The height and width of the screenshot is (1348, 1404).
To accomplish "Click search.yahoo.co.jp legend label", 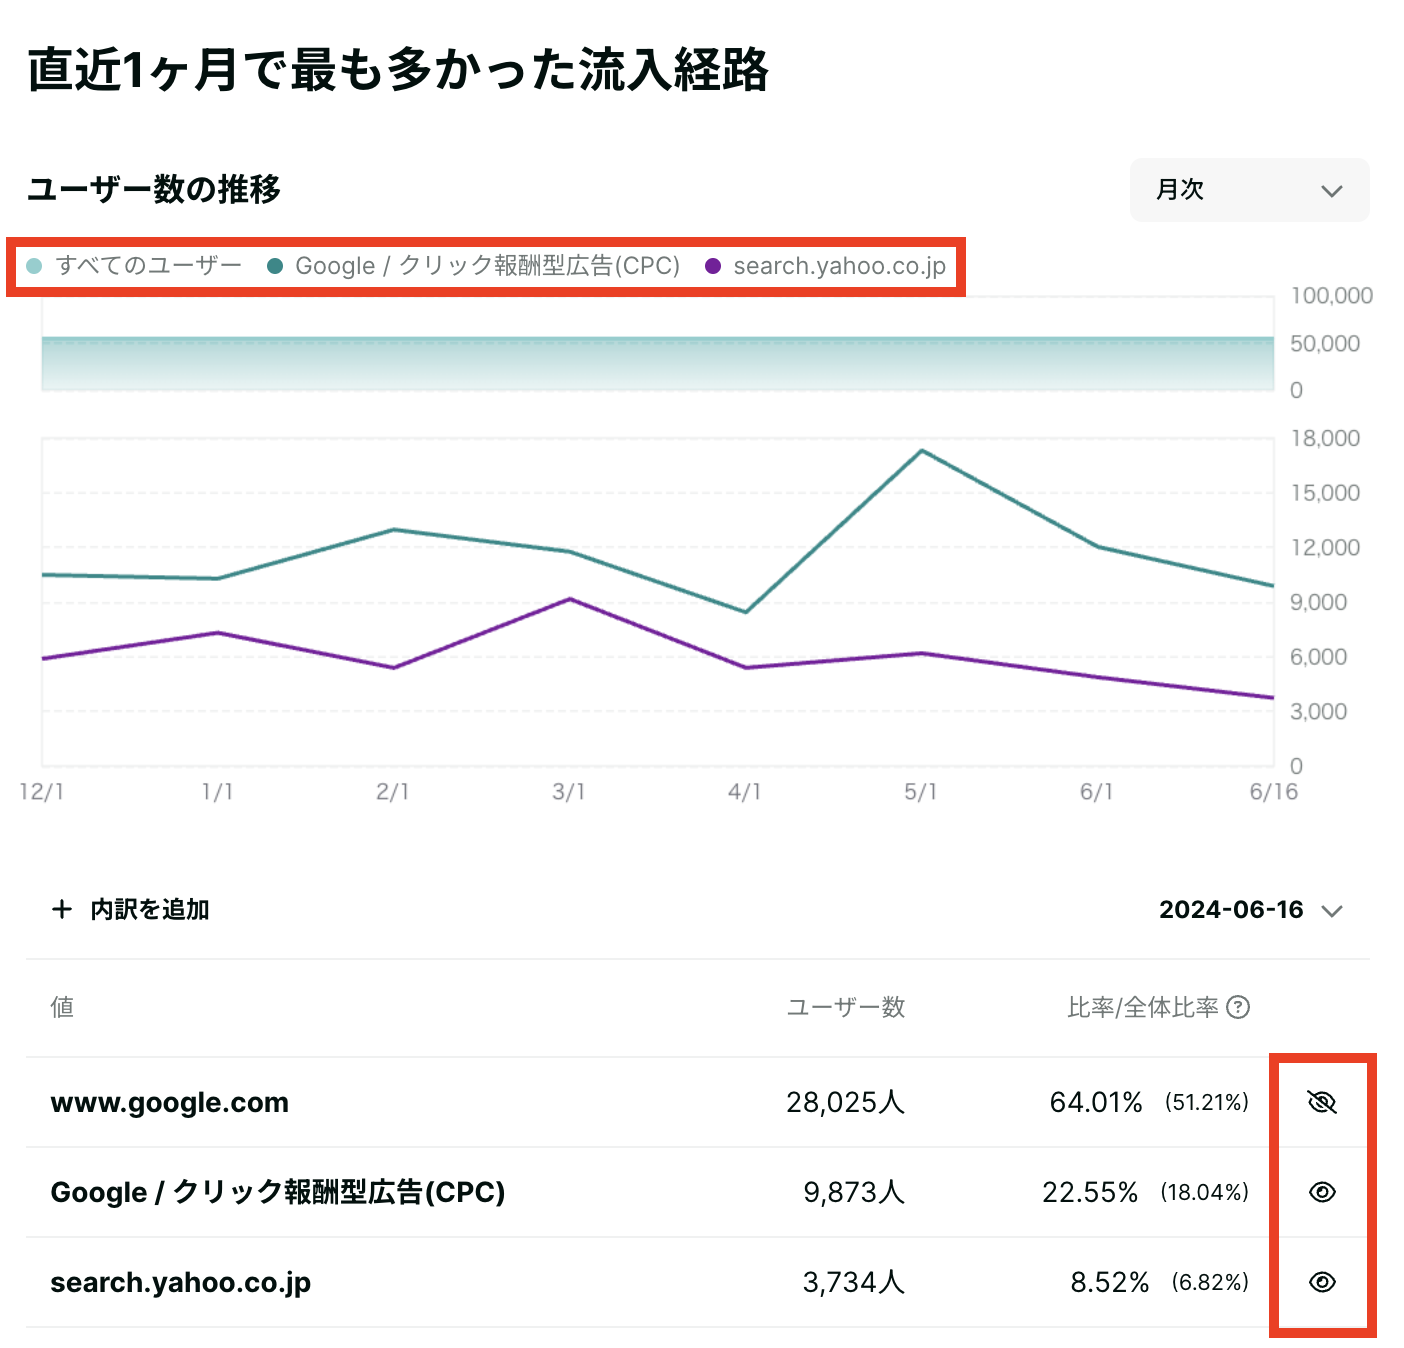I will tap(840, 266).
